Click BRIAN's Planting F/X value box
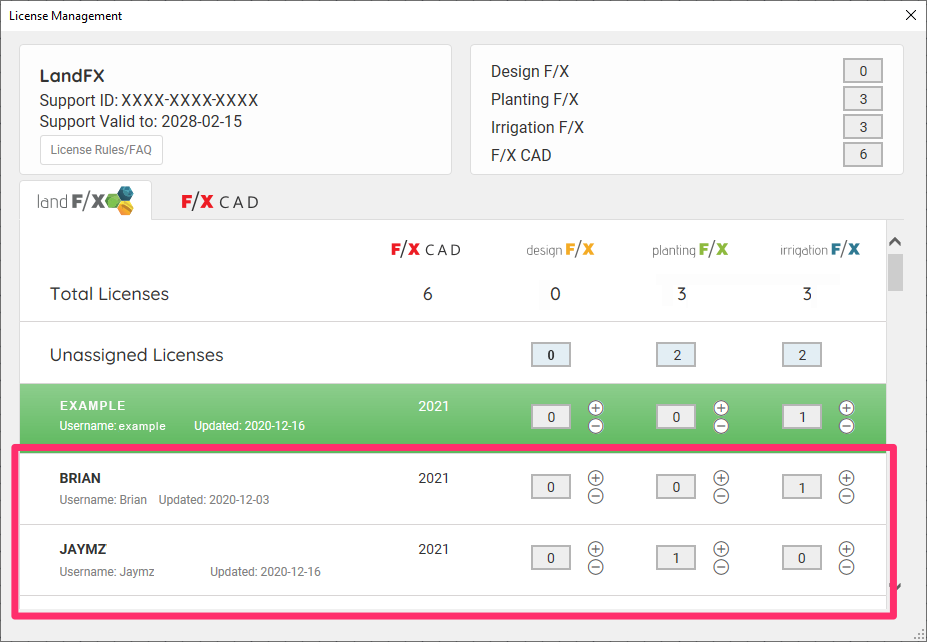Image resolution: width=927 pixels, height=642 pixels. click(676, 487)
